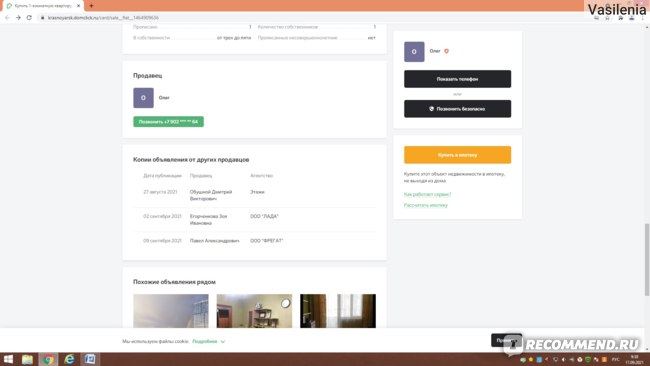650x366 pixels.
Task: Click Подробнее cookie link
Action: (204, 341)
